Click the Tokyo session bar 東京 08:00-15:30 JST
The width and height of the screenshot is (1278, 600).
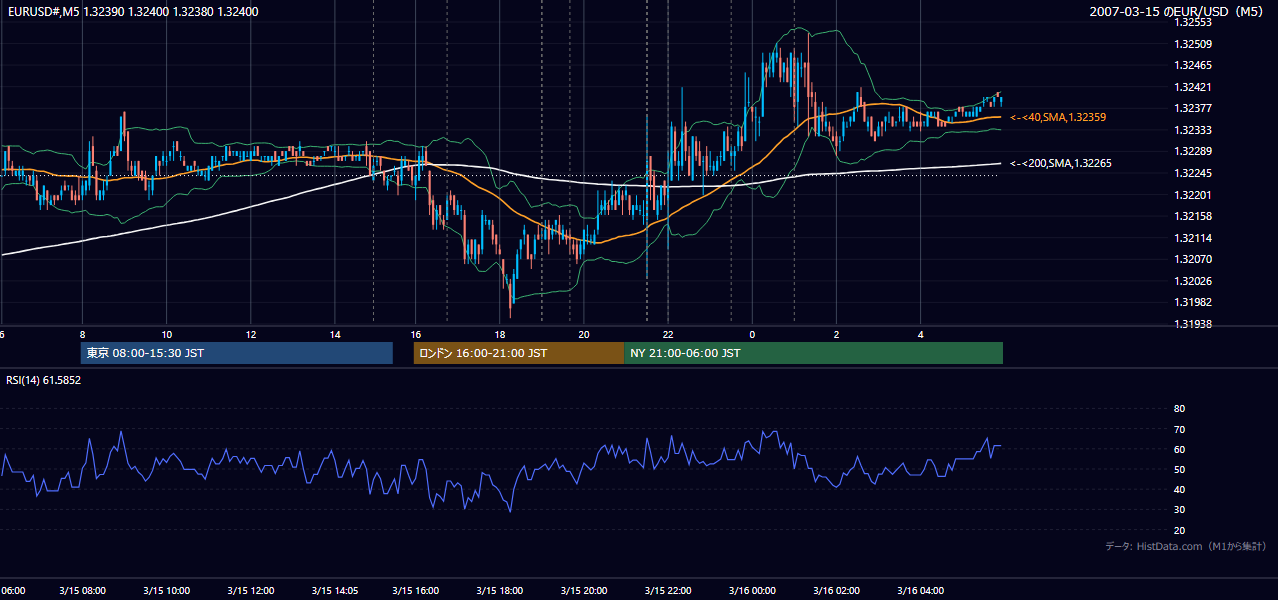(x=237, y=353)
